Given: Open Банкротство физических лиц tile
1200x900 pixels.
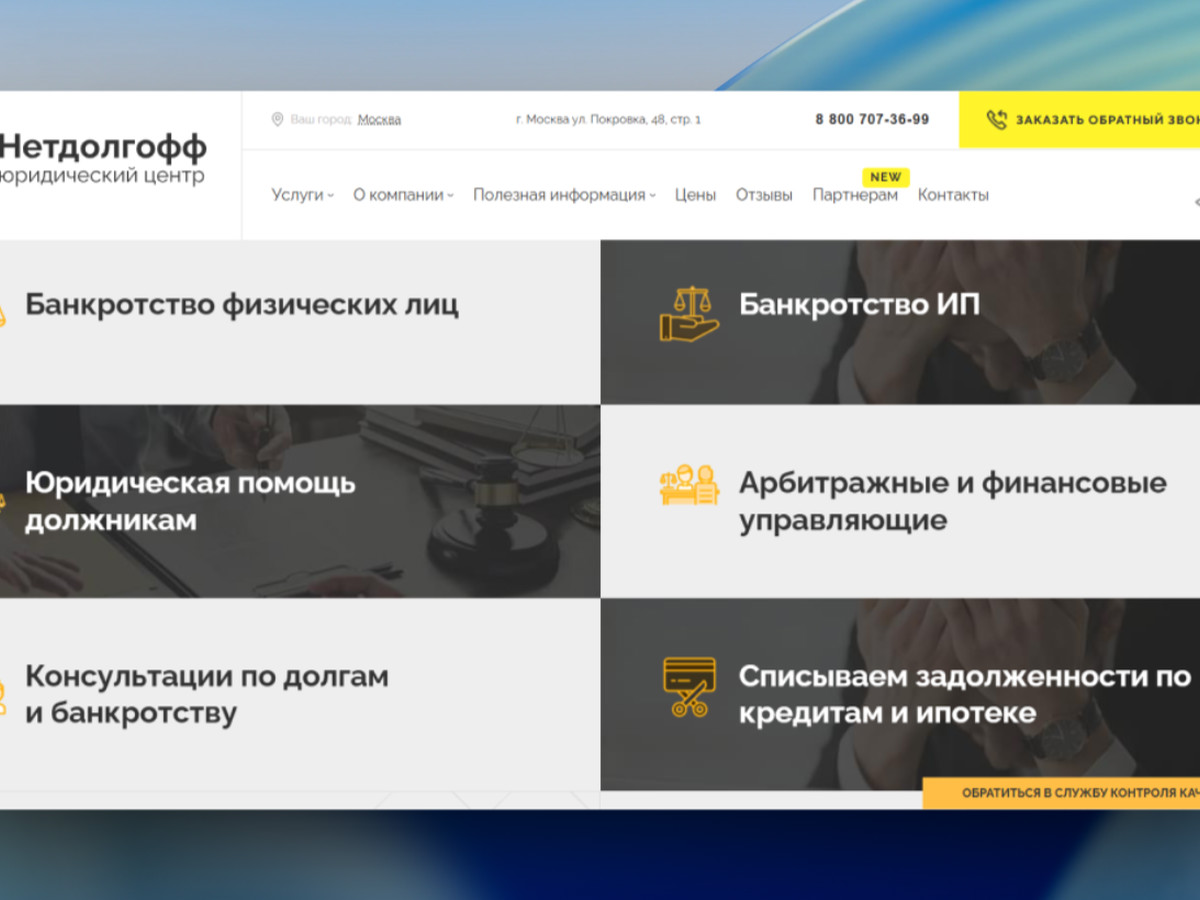Looking at the screenshot, I should coord(300,322).
